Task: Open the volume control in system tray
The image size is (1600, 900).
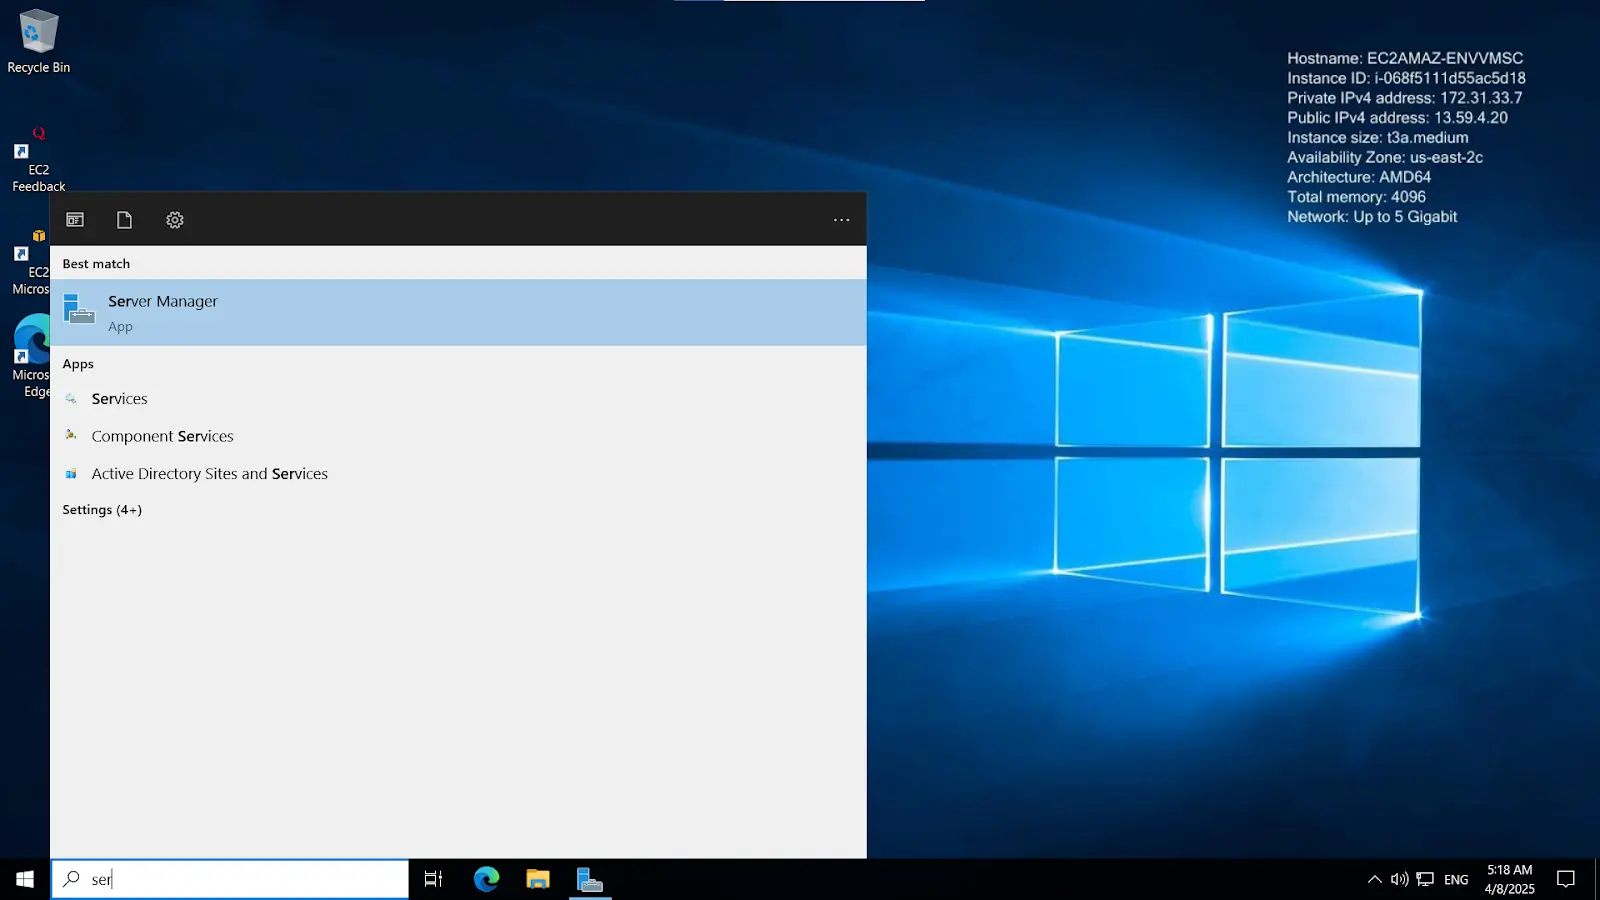Action: [1398, 879]
